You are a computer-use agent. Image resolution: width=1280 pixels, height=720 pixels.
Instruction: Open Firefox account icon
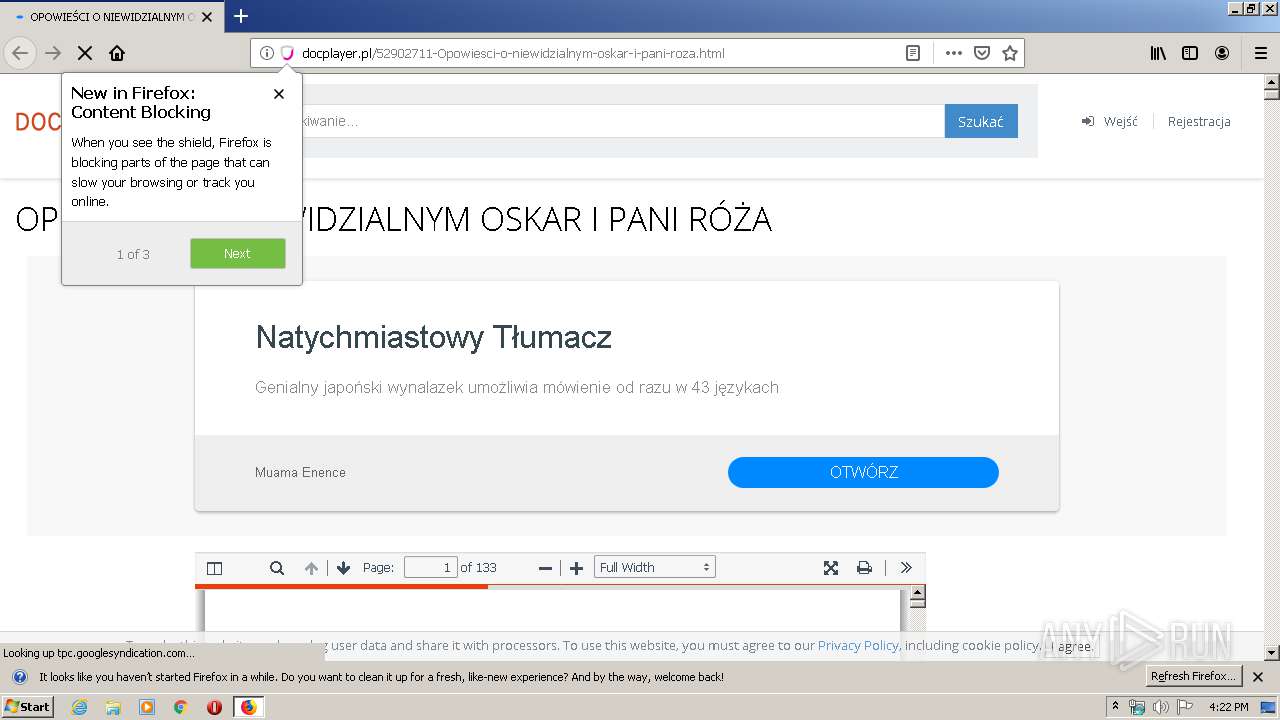(x=1222, y=53)
